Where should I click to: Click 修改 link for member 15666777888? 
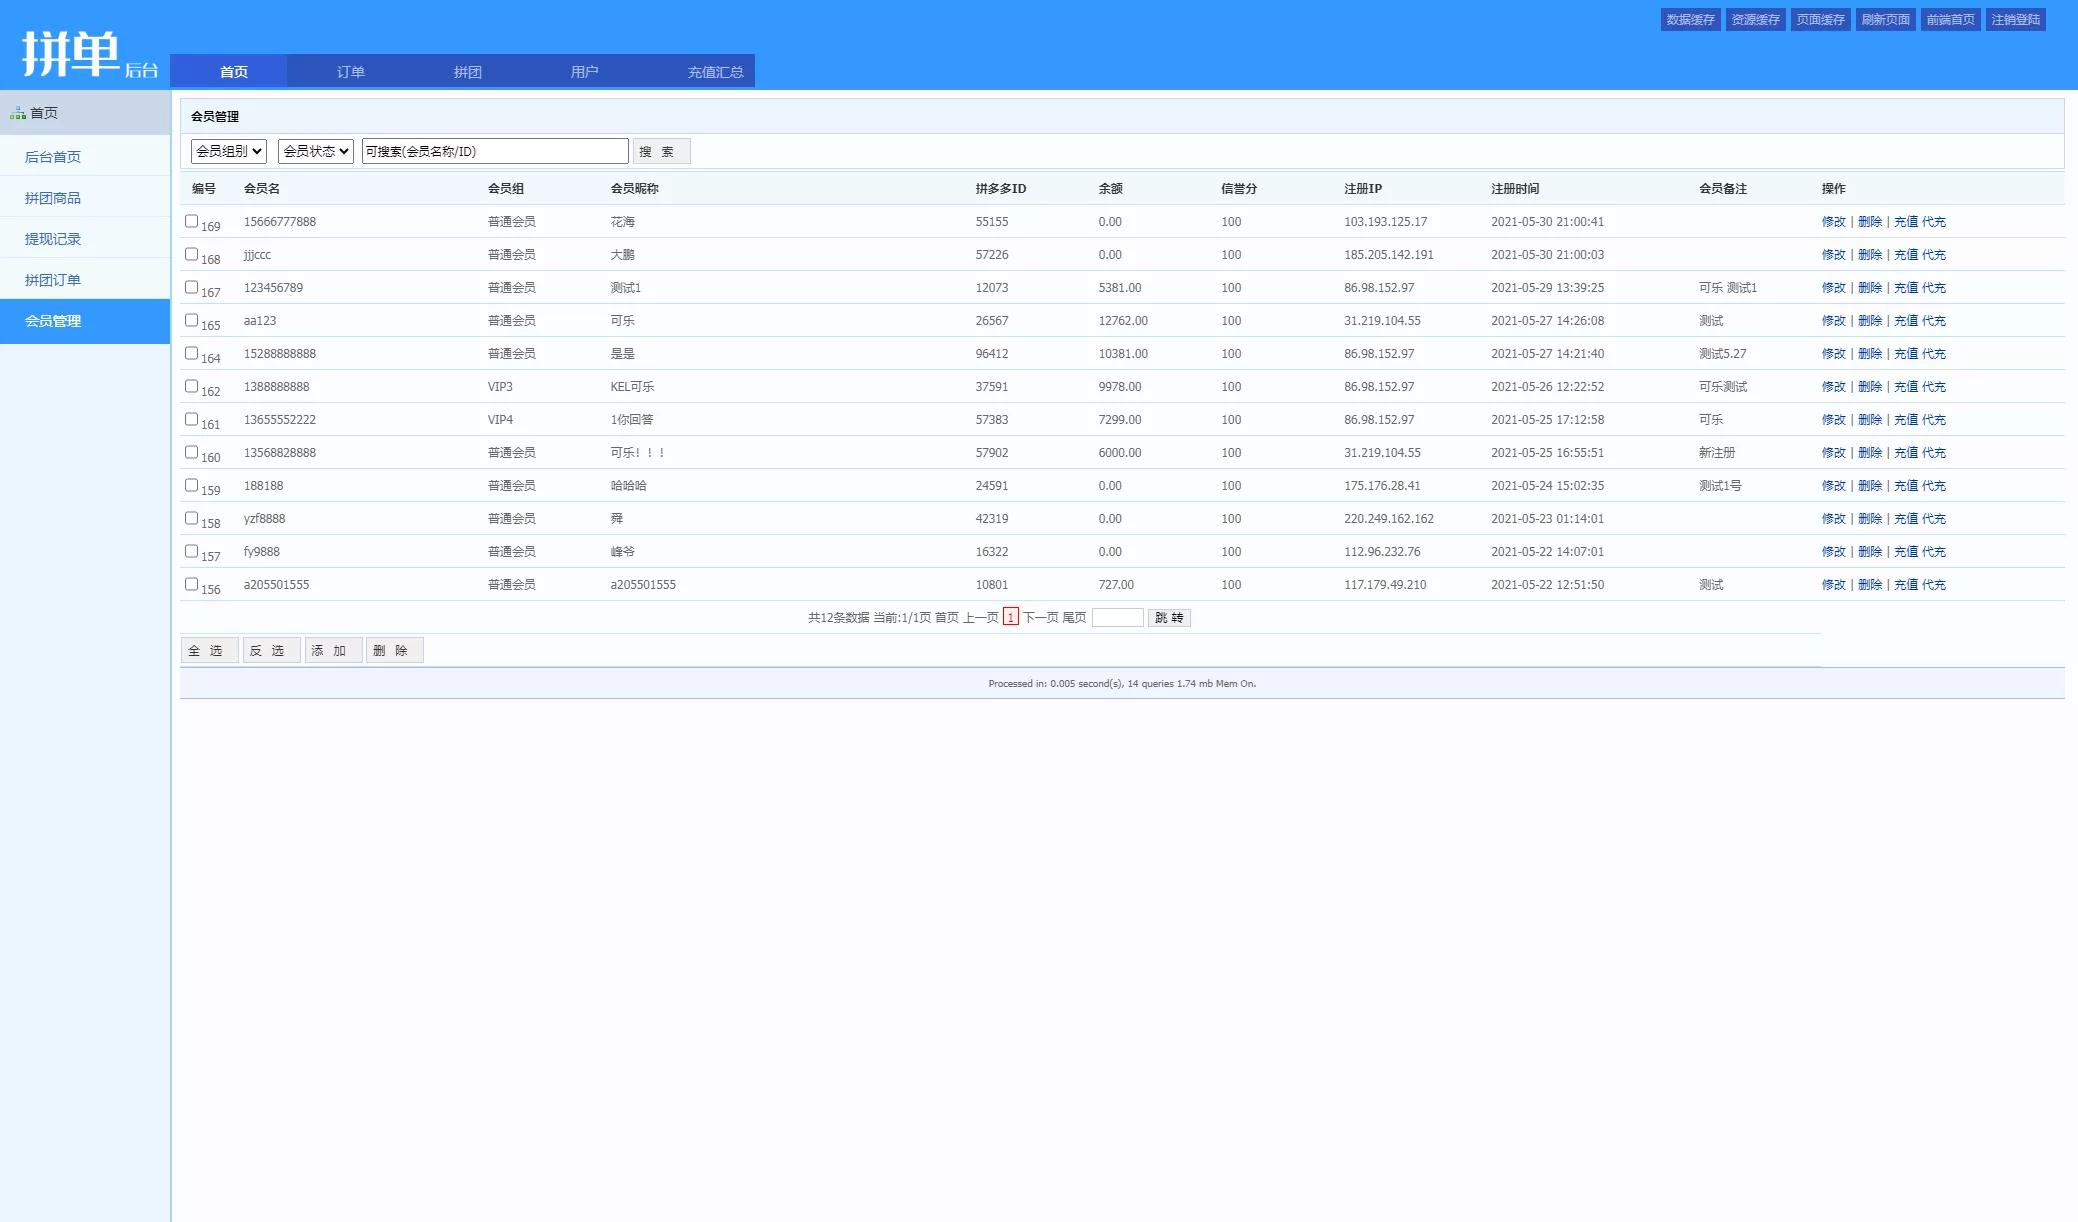(1833, 222)
